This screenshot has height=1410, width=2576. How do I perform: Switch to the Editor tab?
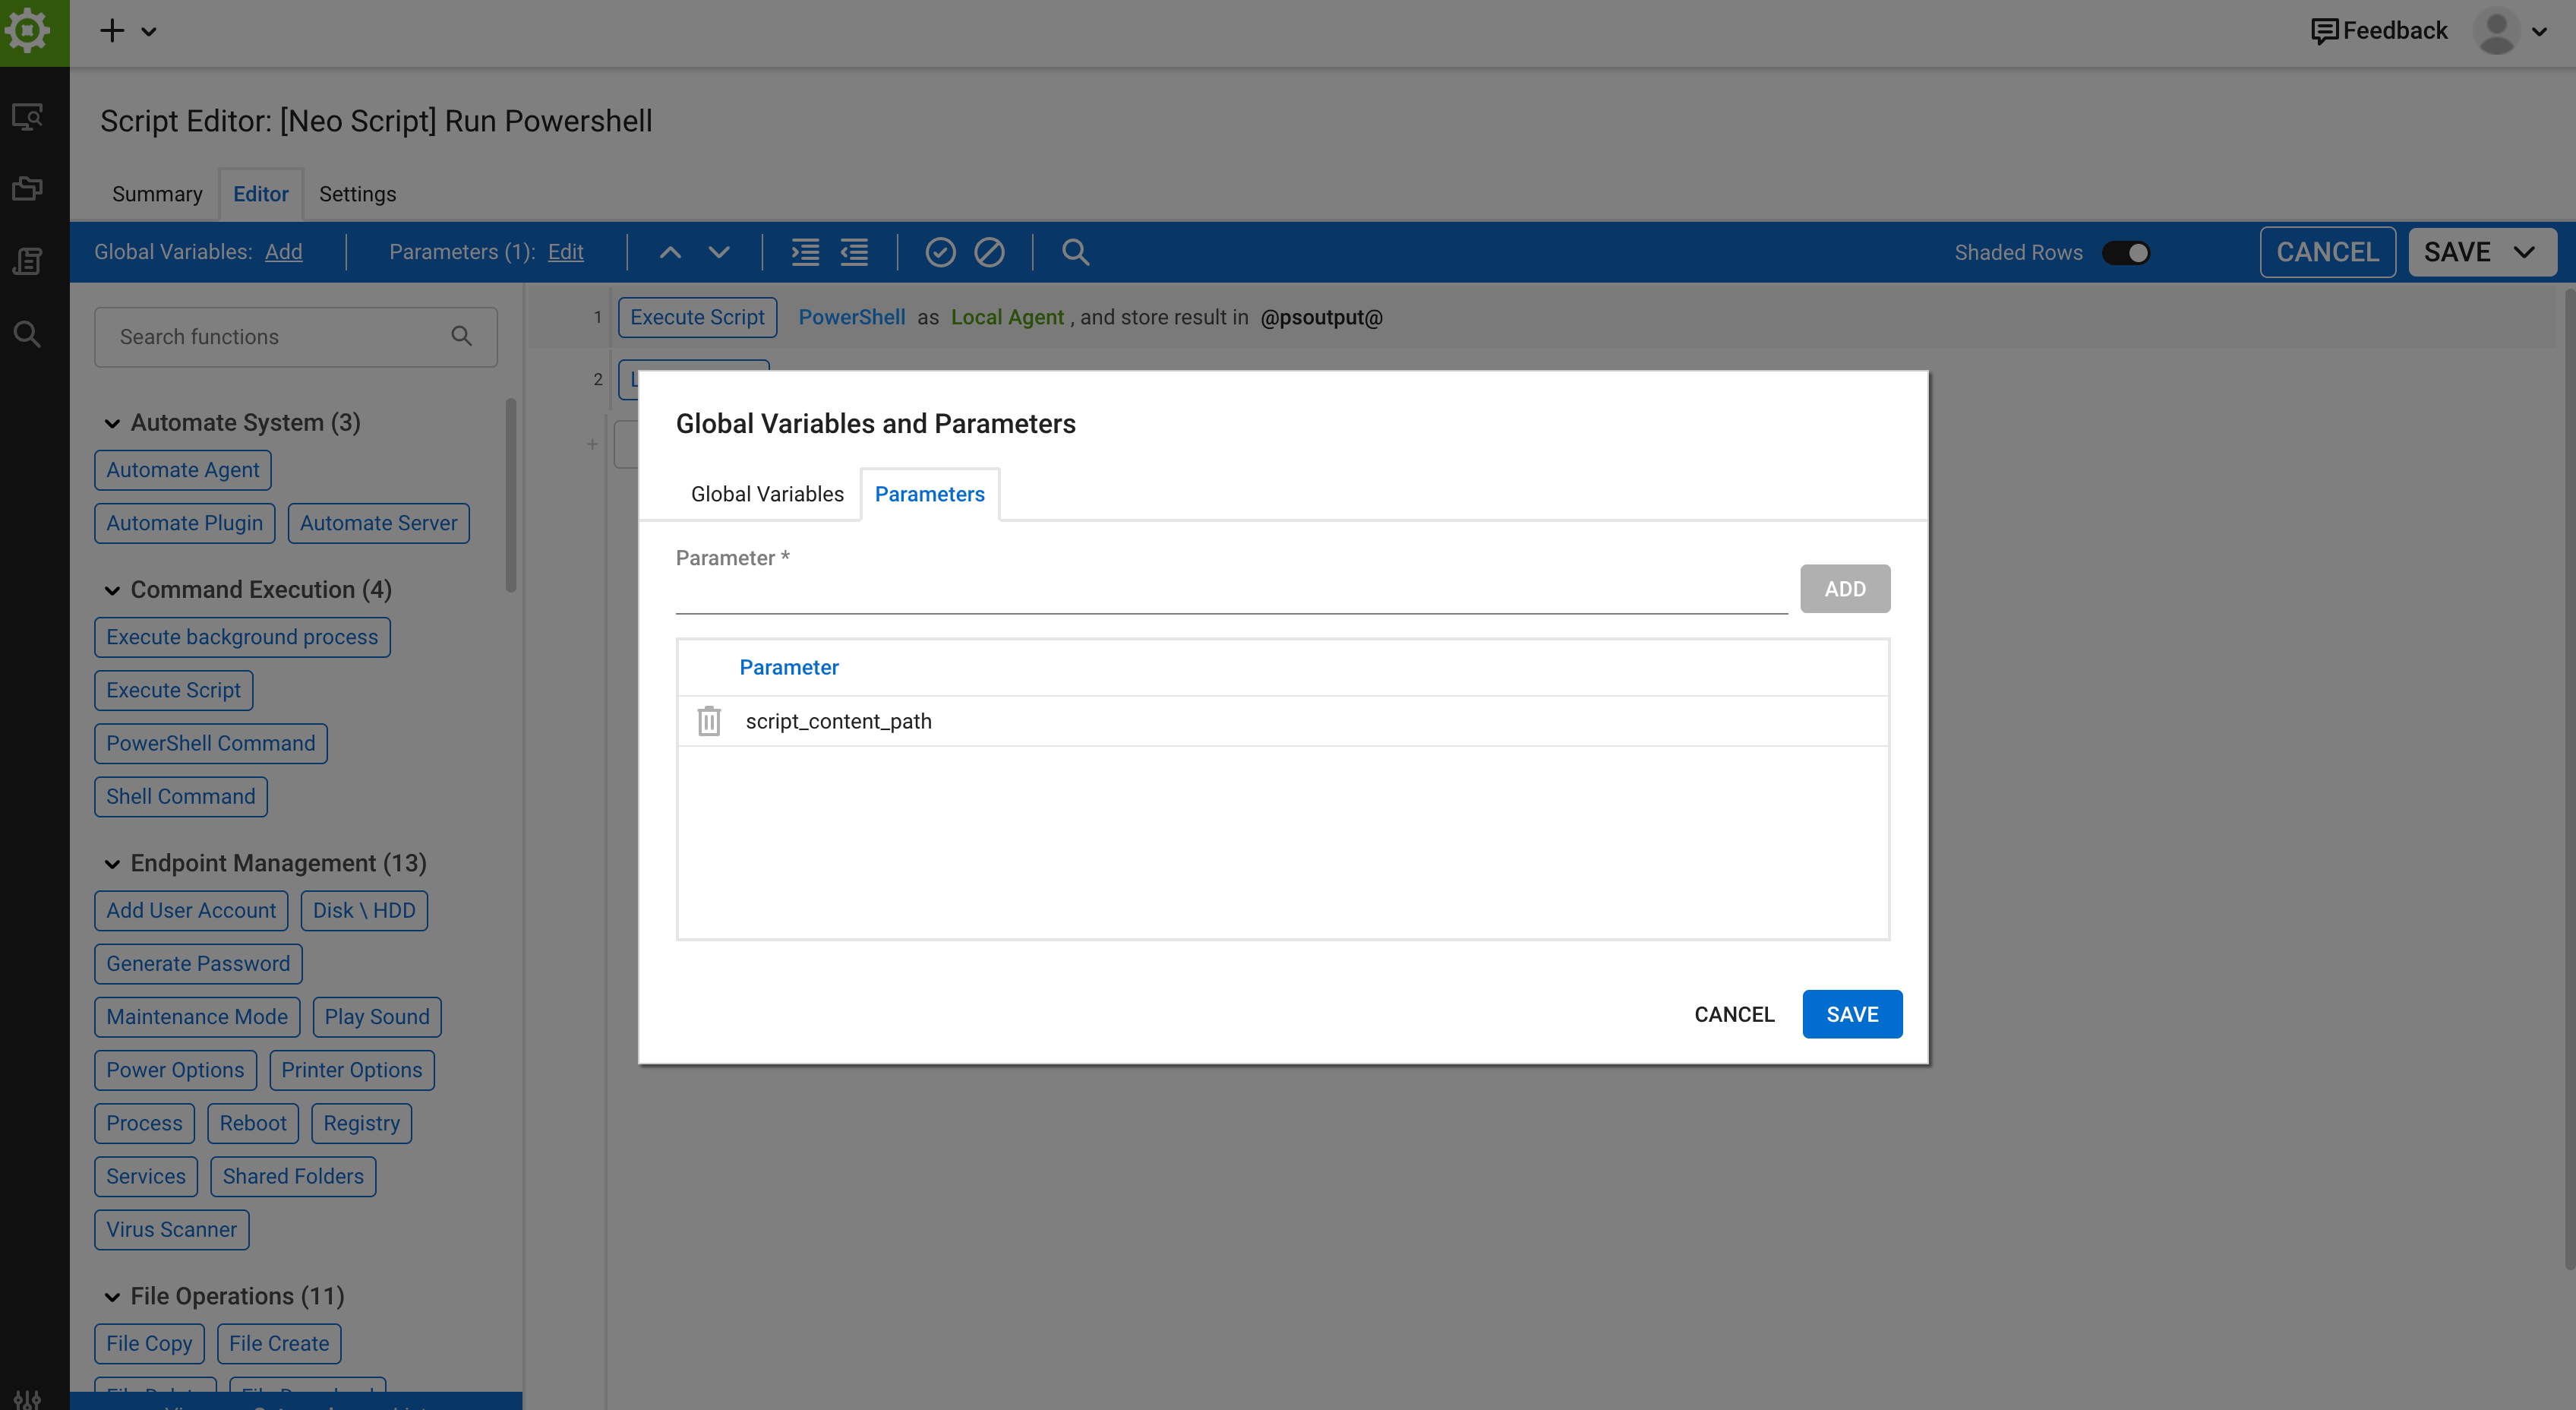tap(261, 194)
